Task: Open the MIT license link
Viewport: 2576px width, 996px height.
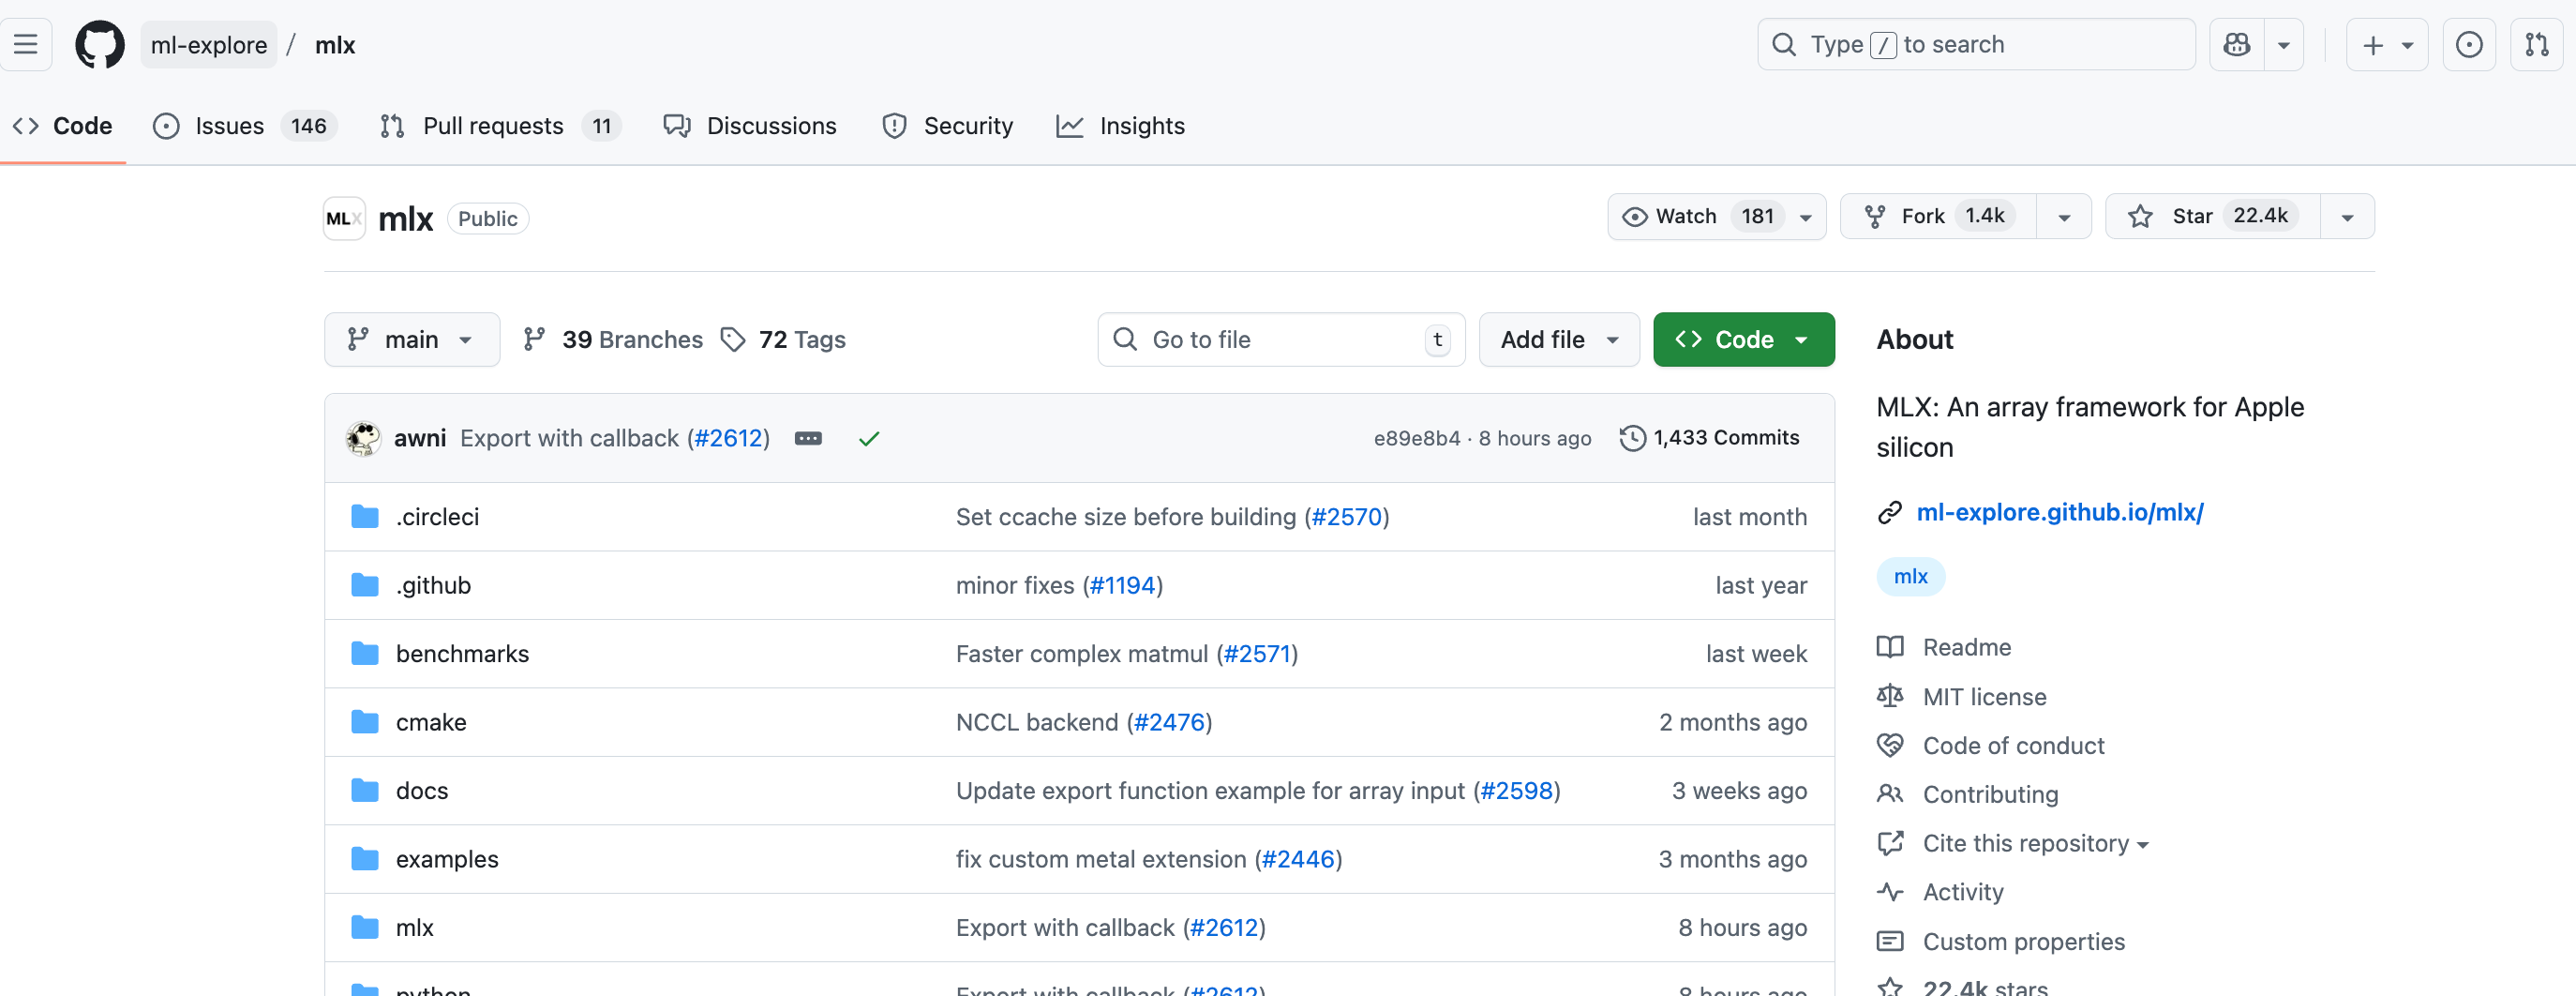Action: pyautogui.click(x=1984, y=696)
